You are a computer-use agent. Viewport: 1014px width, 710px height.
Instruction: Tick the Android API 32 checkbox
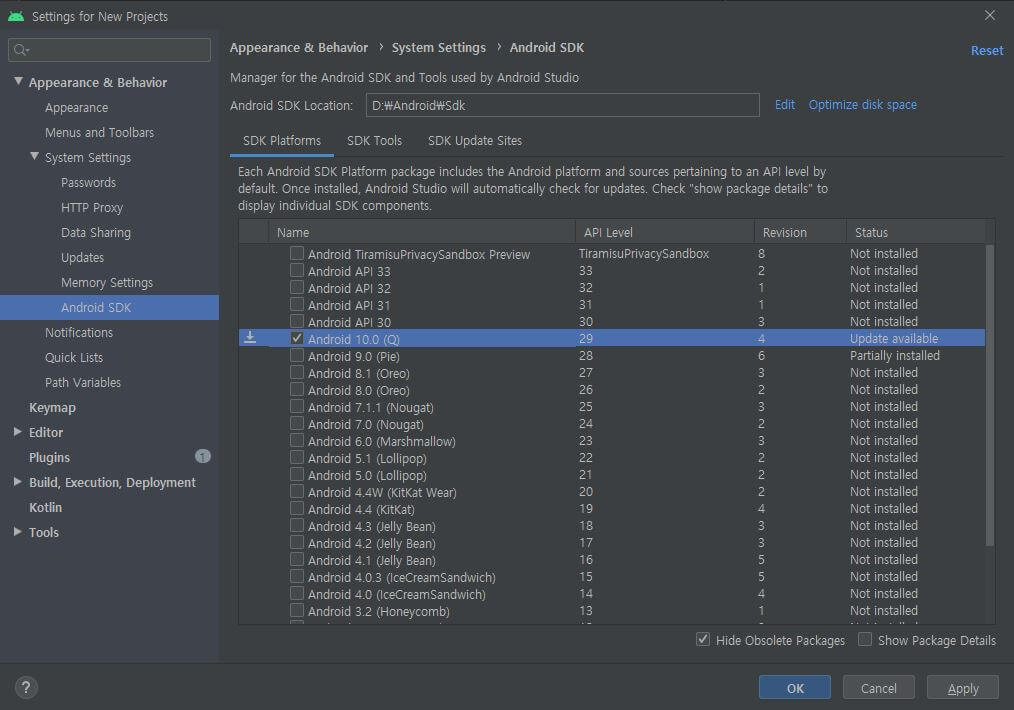pyautogui.click(x=297, y=287)
